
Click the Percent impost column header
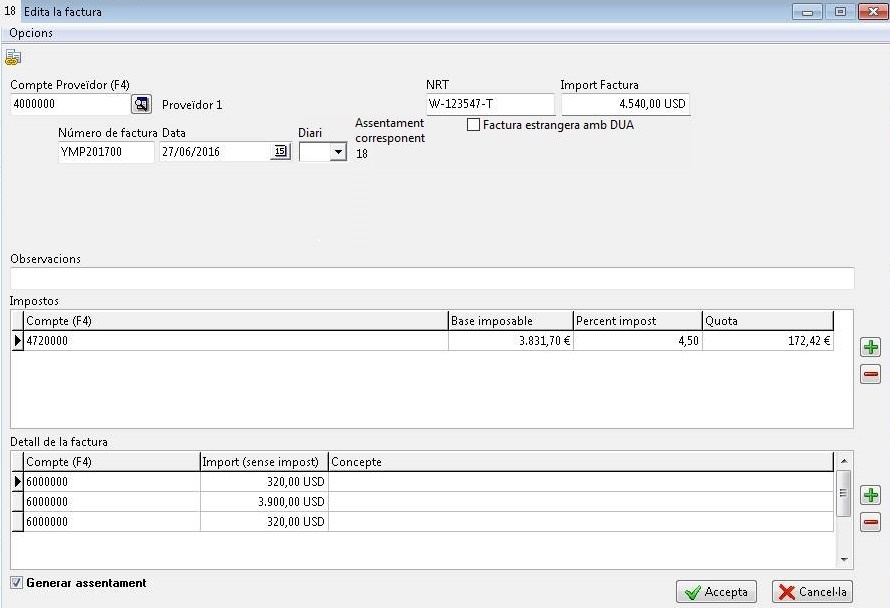[638, 321]
